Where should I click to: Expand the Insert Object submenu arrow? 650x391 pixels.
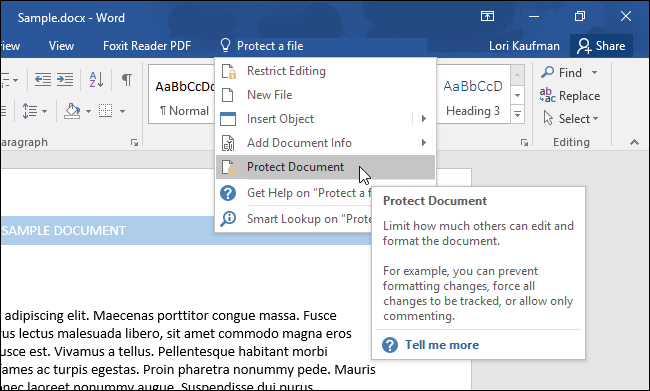tap(424, 119)
